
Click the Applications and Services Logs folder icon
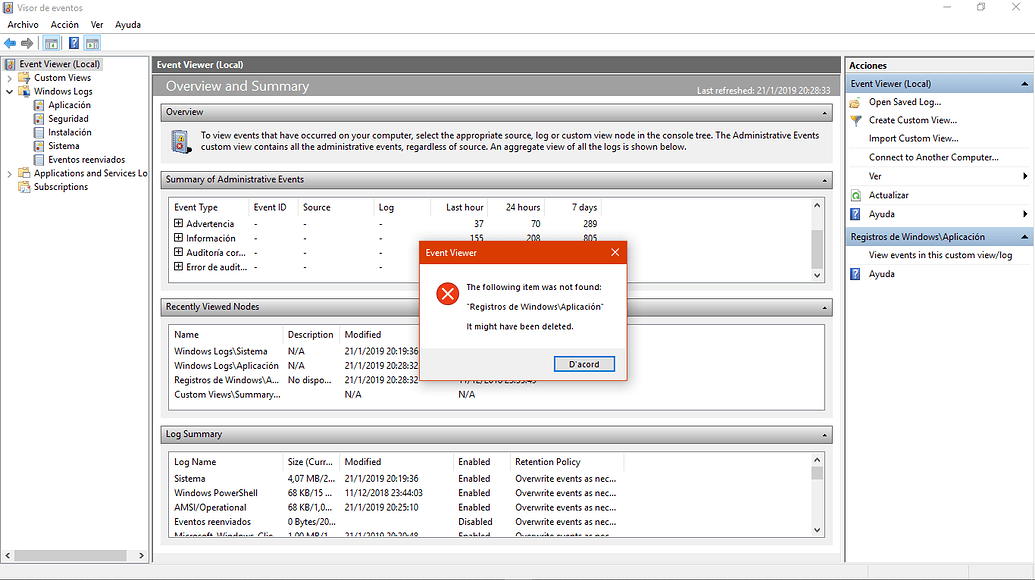(24, 173)
